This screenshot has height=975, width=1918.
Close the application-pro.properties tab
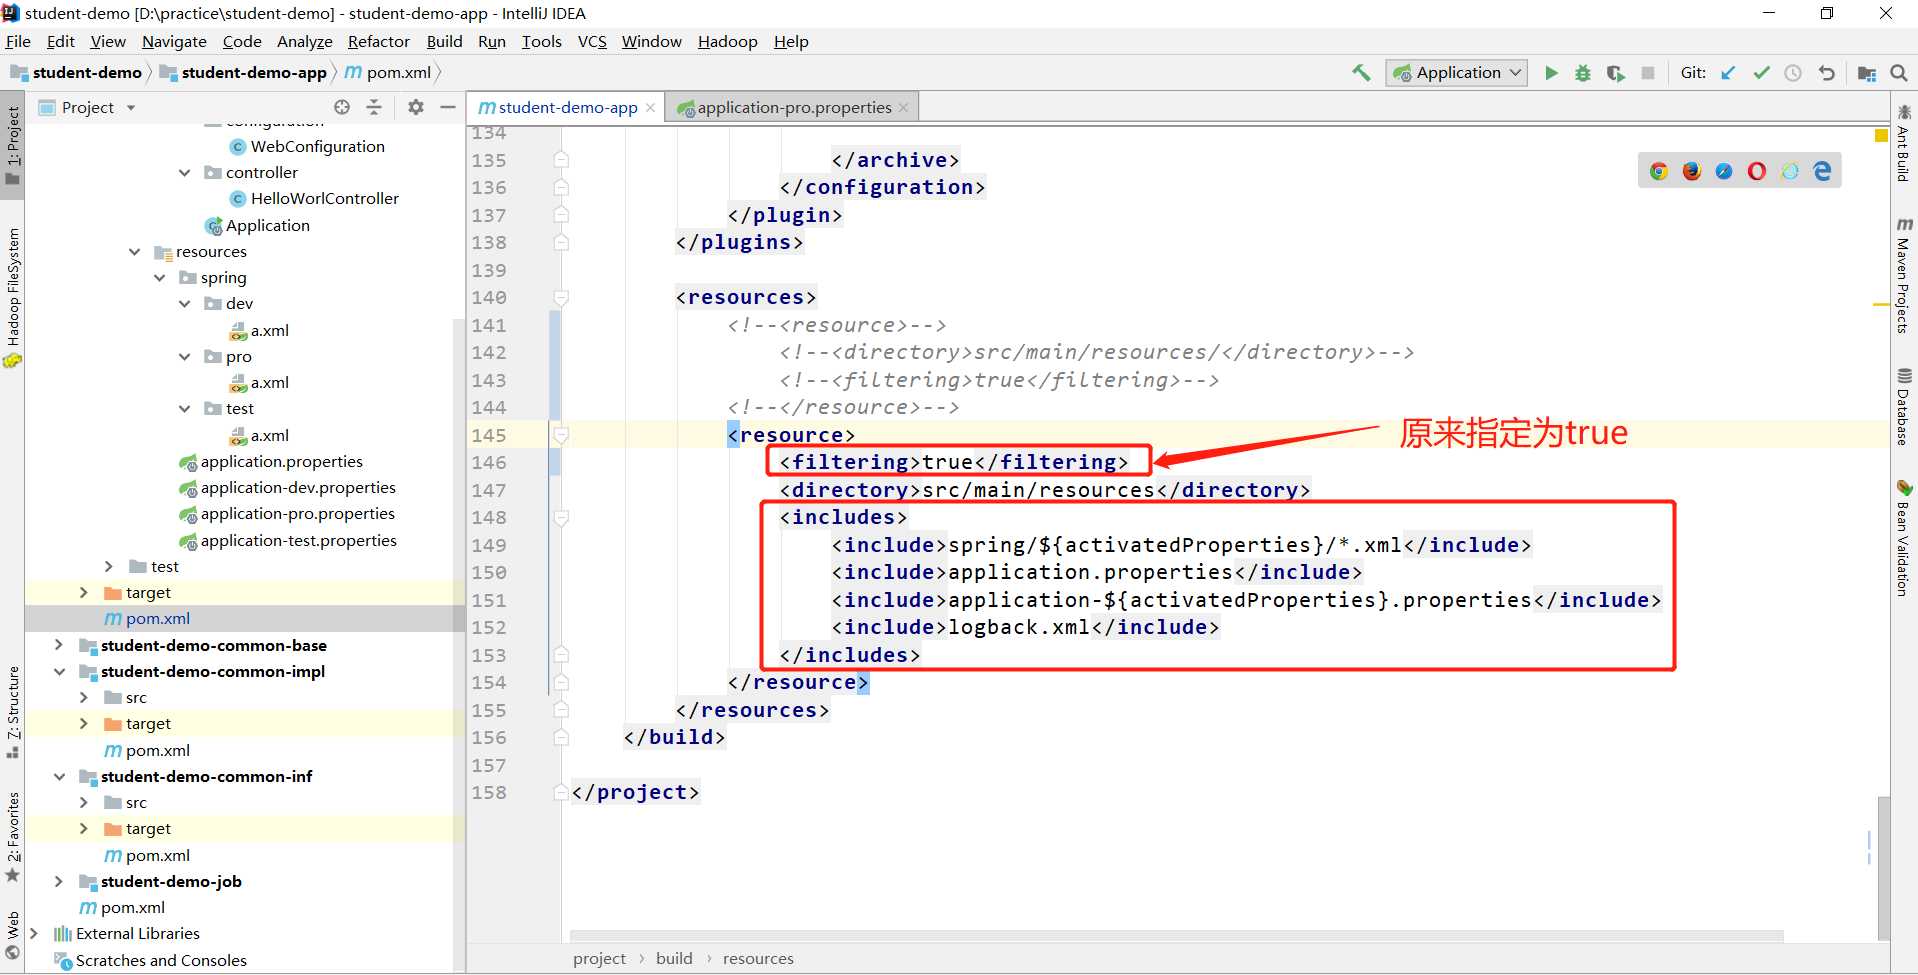(x=904, y=108)
